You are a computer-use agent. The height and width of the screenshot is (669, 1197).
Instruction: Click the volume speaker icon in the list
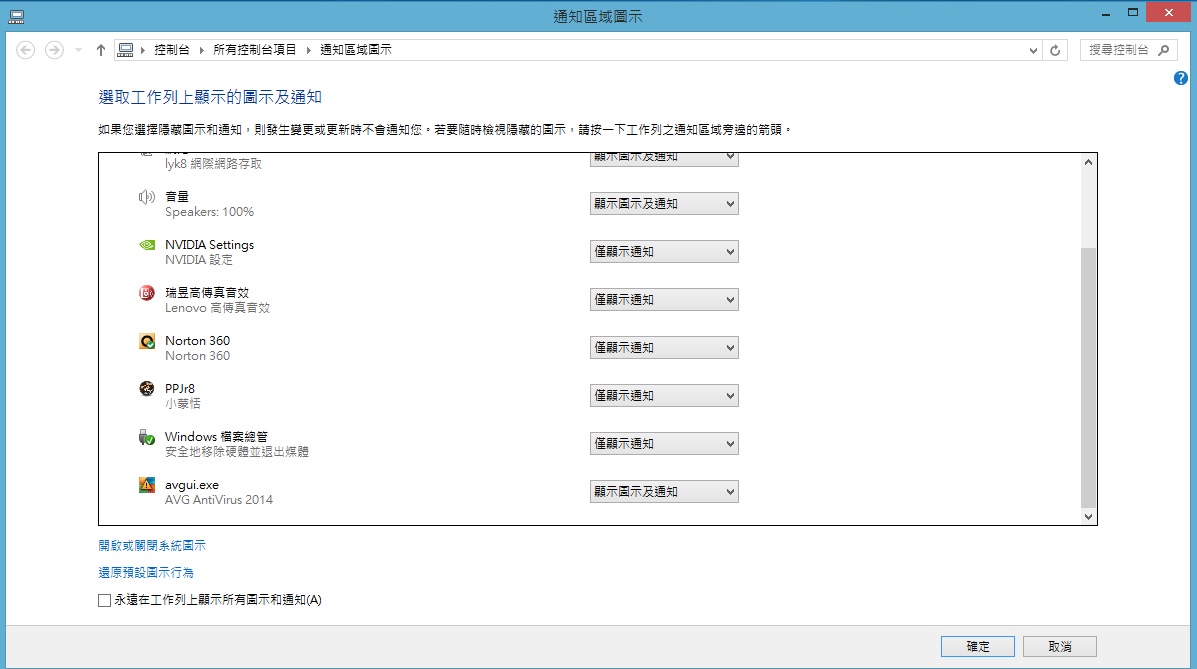(147, 197)
